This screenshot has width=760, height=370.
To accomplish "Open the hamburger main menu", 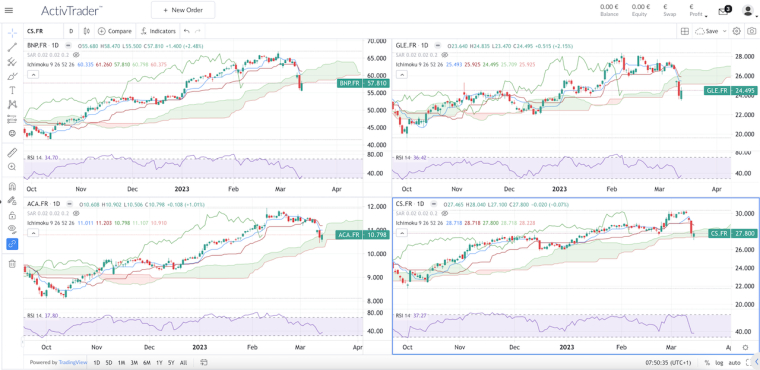I will [x=9, y=10].
